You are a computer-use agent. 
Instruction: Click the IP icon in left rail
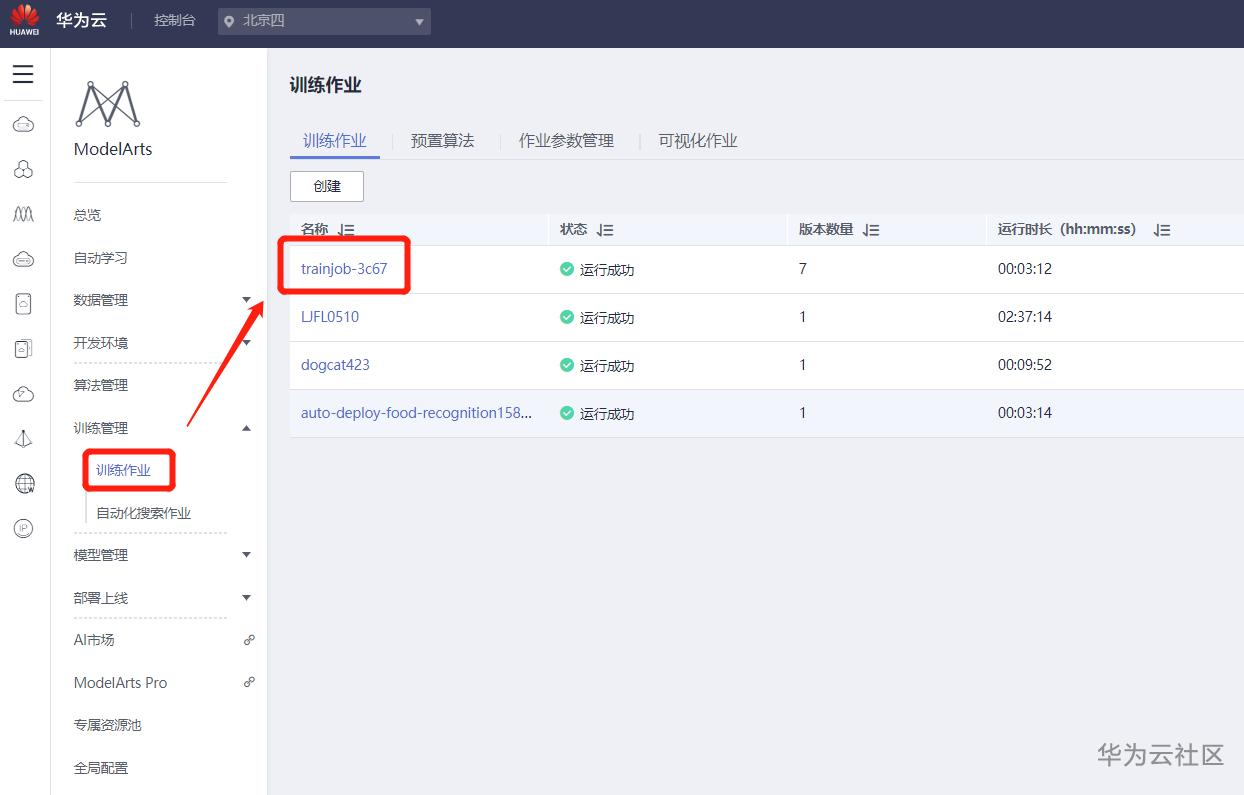tap(23, 528)
